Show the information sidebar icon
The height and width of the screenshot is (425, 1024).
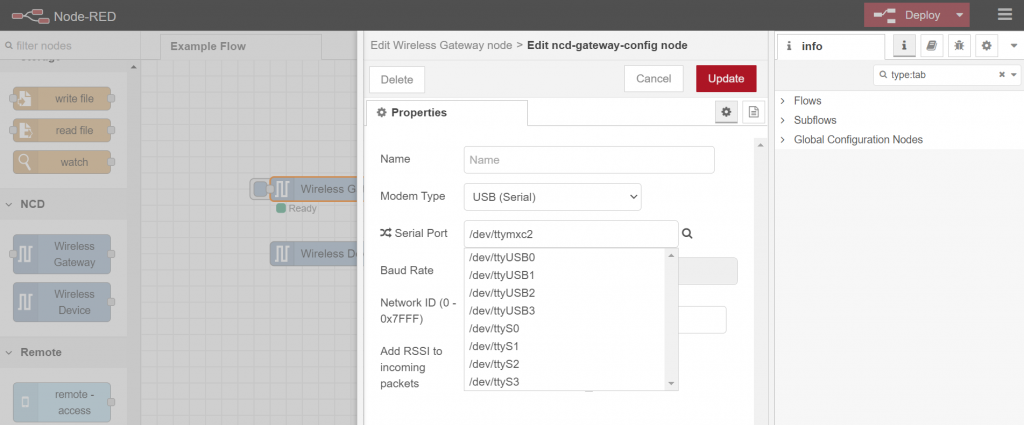pyautogui.click(x=904, y=46)
